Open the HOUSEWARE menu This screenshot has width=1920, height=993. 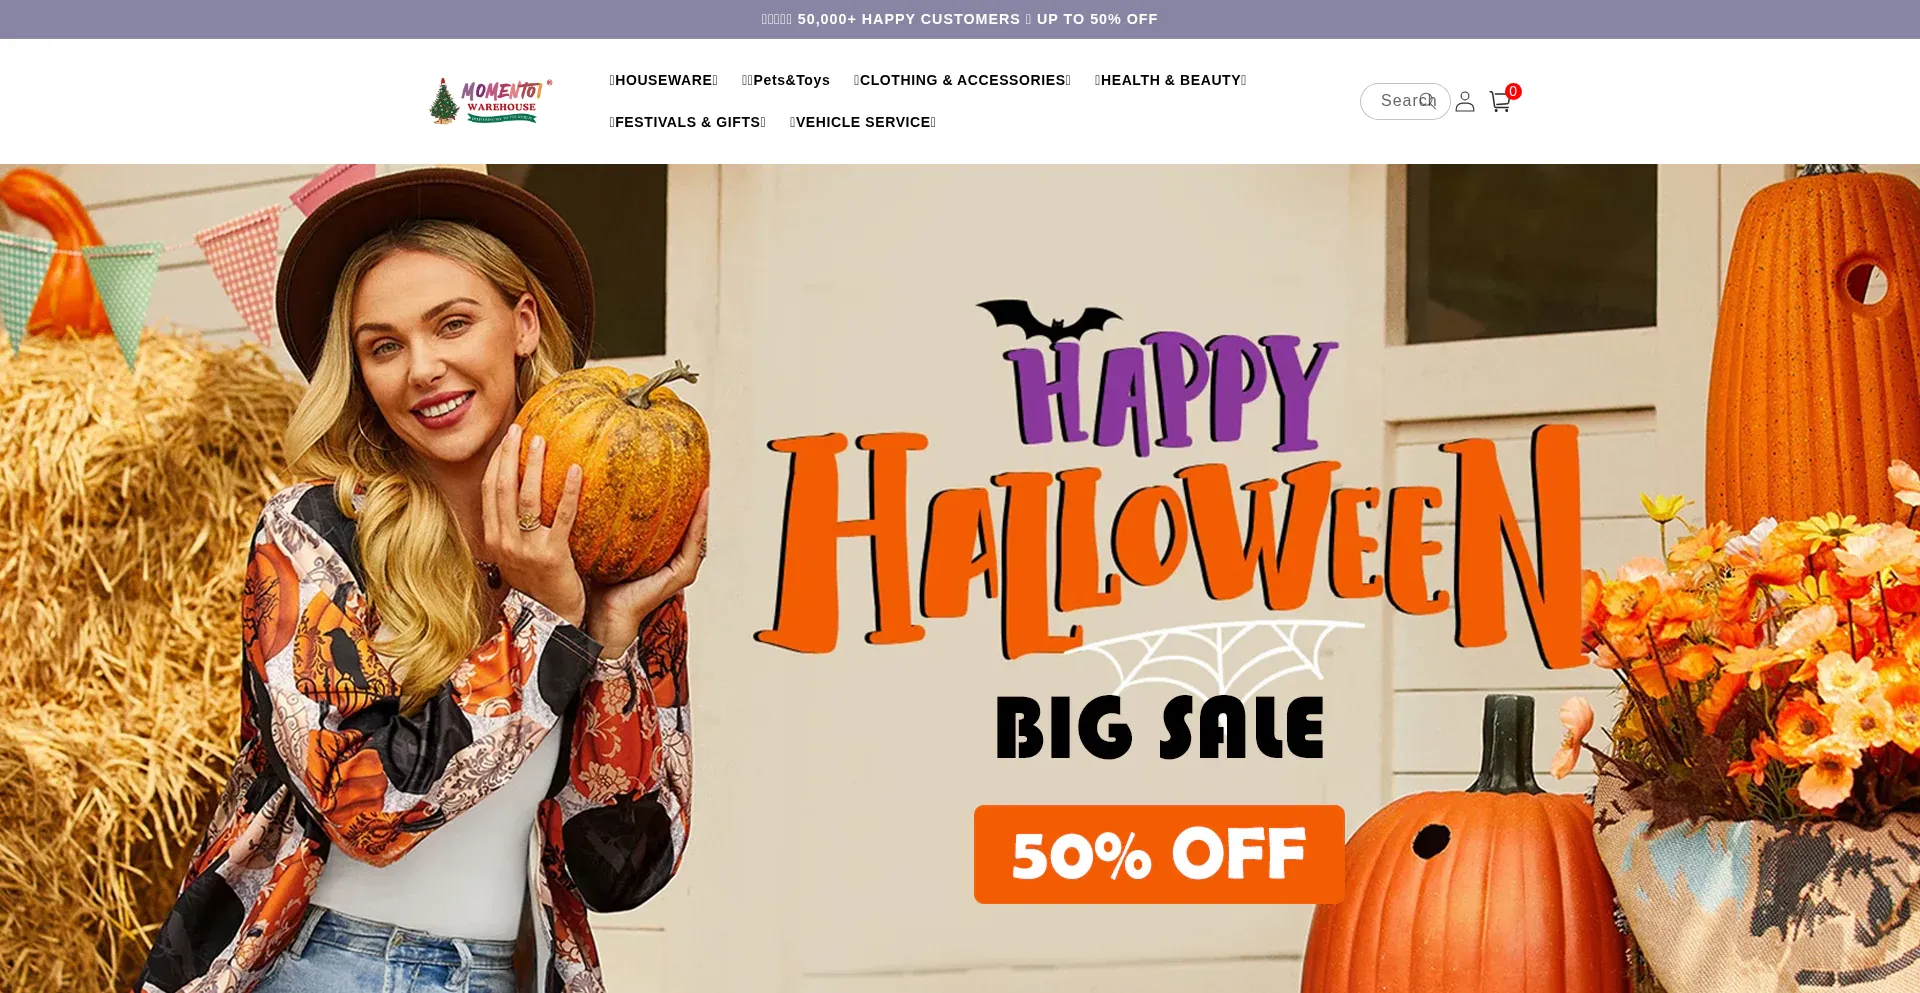click(664, 80)
